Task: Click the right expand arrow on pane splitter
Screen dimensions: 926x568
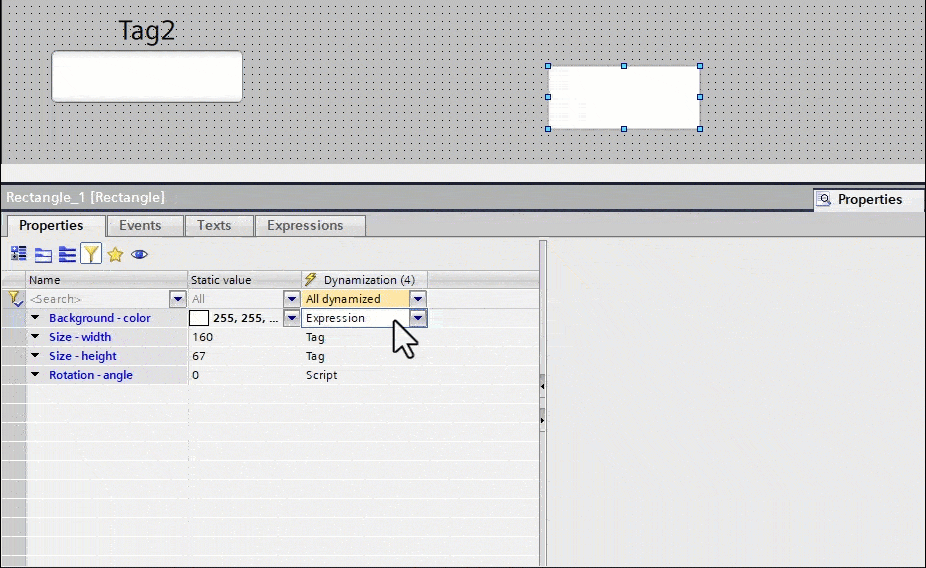Action: point(542,420)
